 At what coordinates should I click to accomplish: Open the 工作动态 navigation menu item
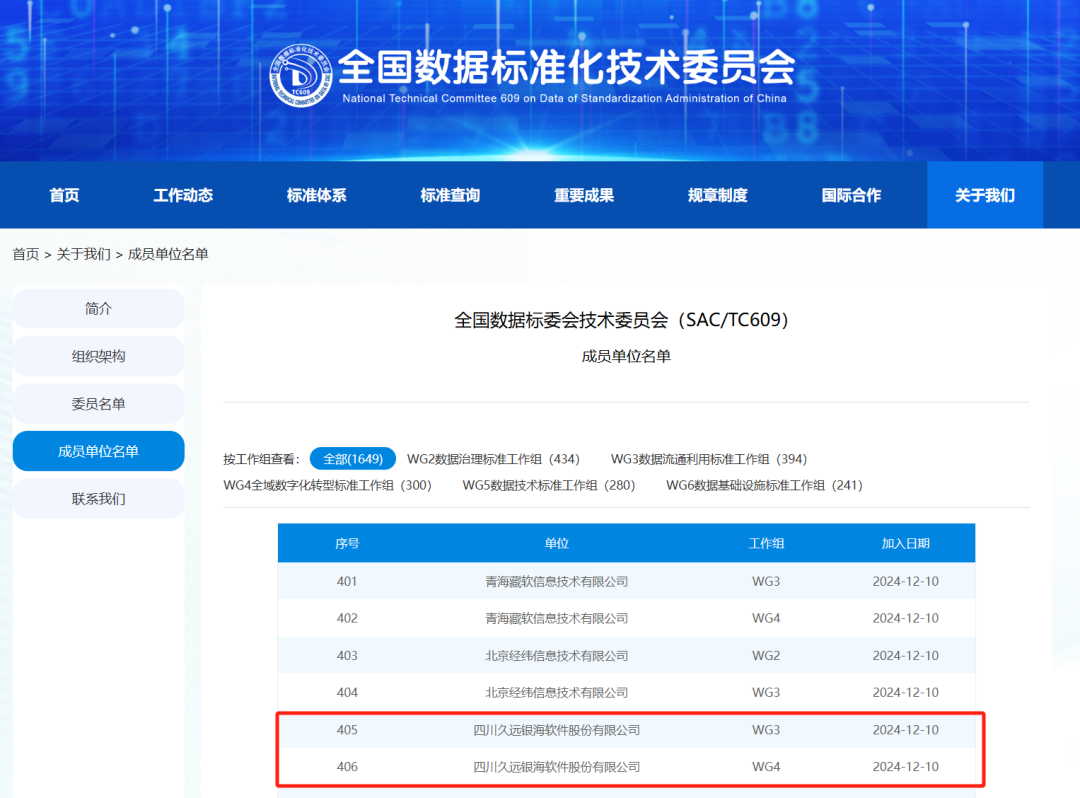183,195
